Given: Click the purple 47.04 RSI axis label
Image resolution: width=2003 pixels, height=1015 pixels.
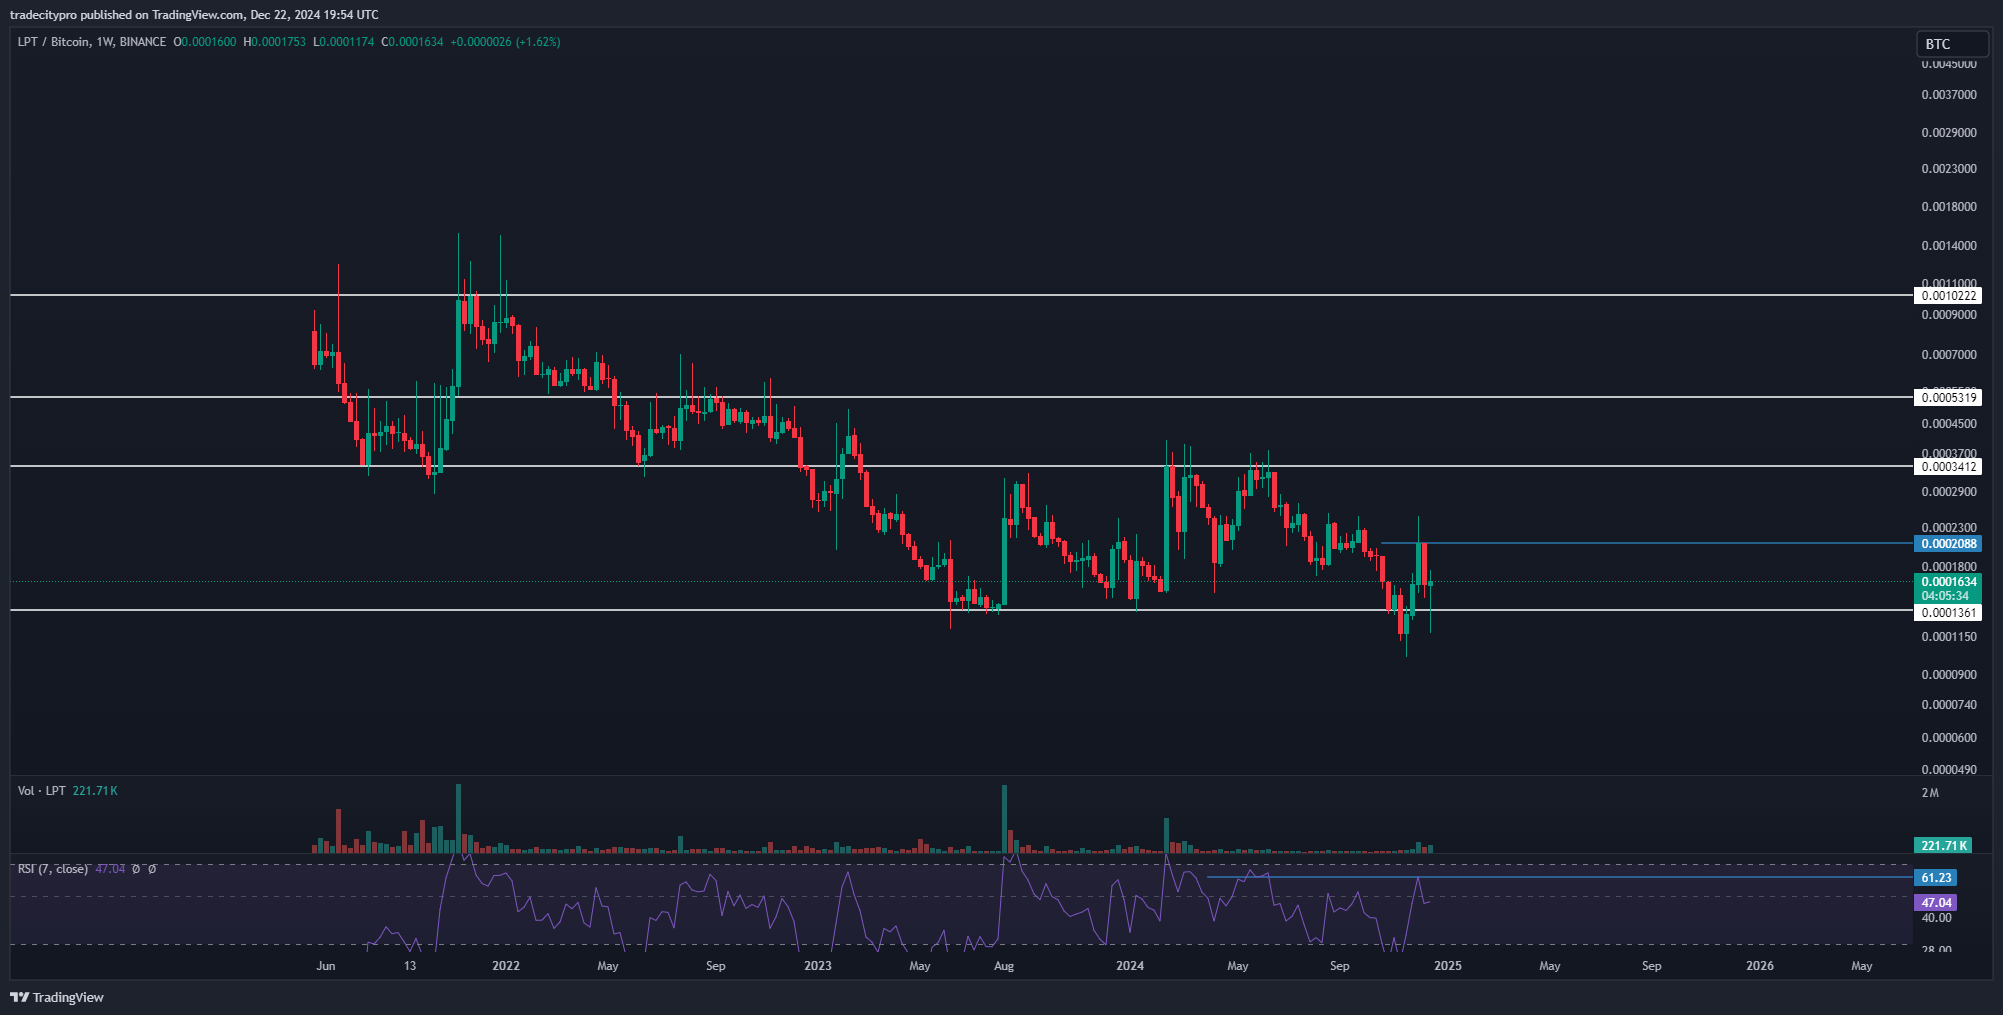Looking at the screenshot, I should [x=1936, y=903].
